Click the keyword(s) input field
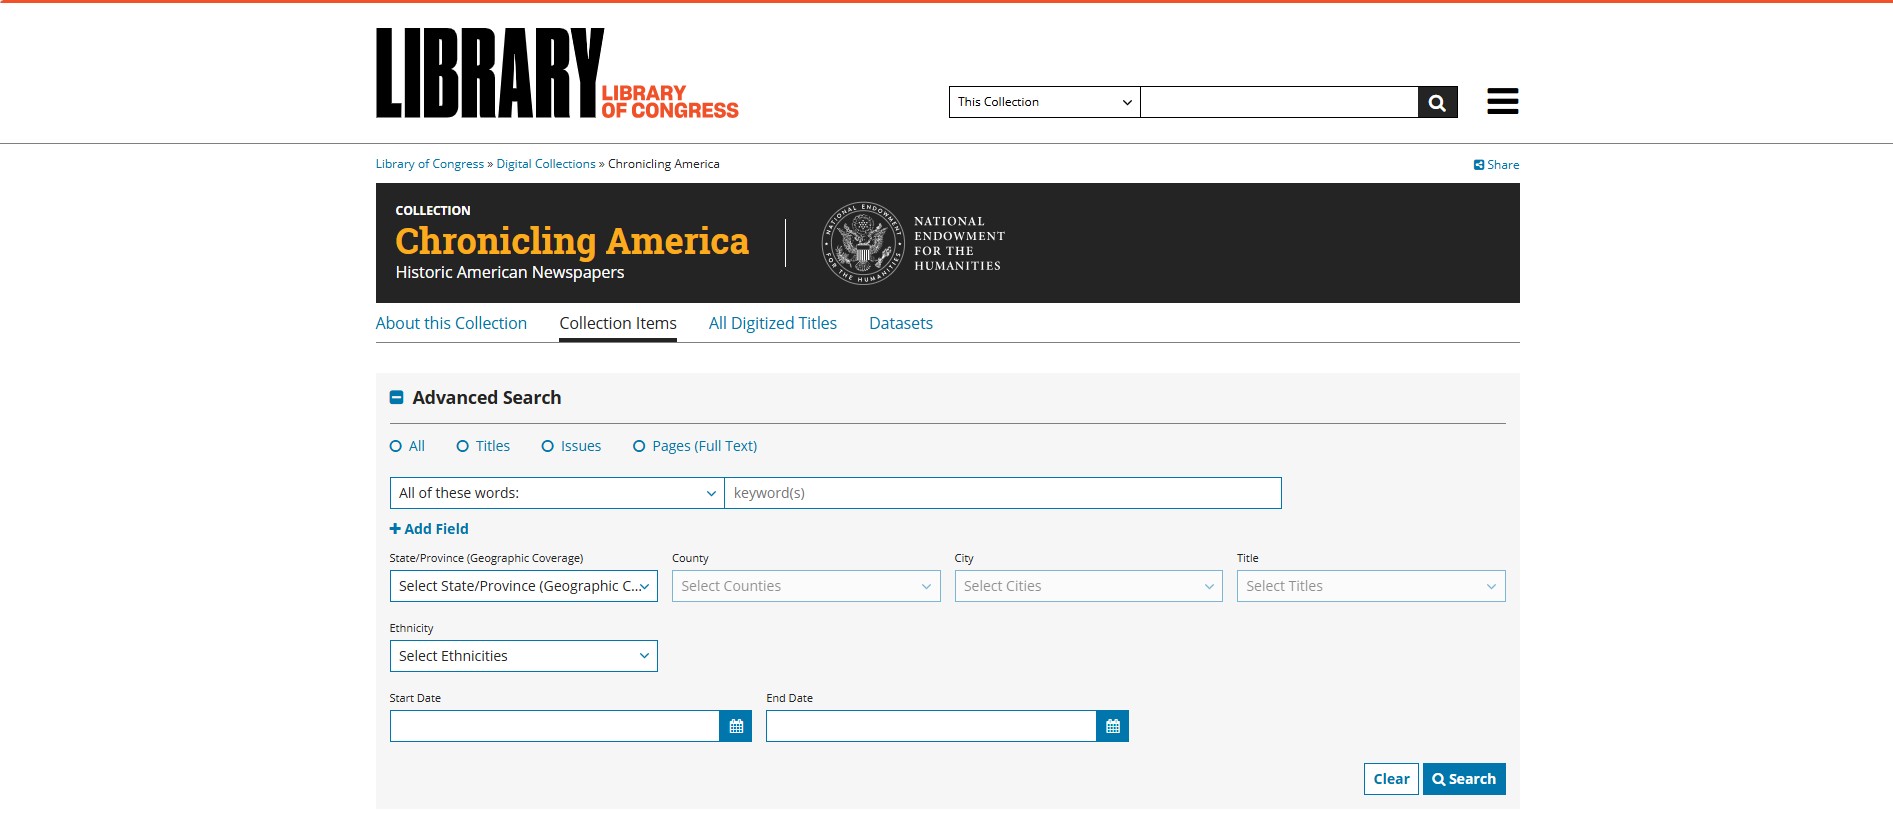Screen dimensions: 1893x824 [x=1003, y=493]
